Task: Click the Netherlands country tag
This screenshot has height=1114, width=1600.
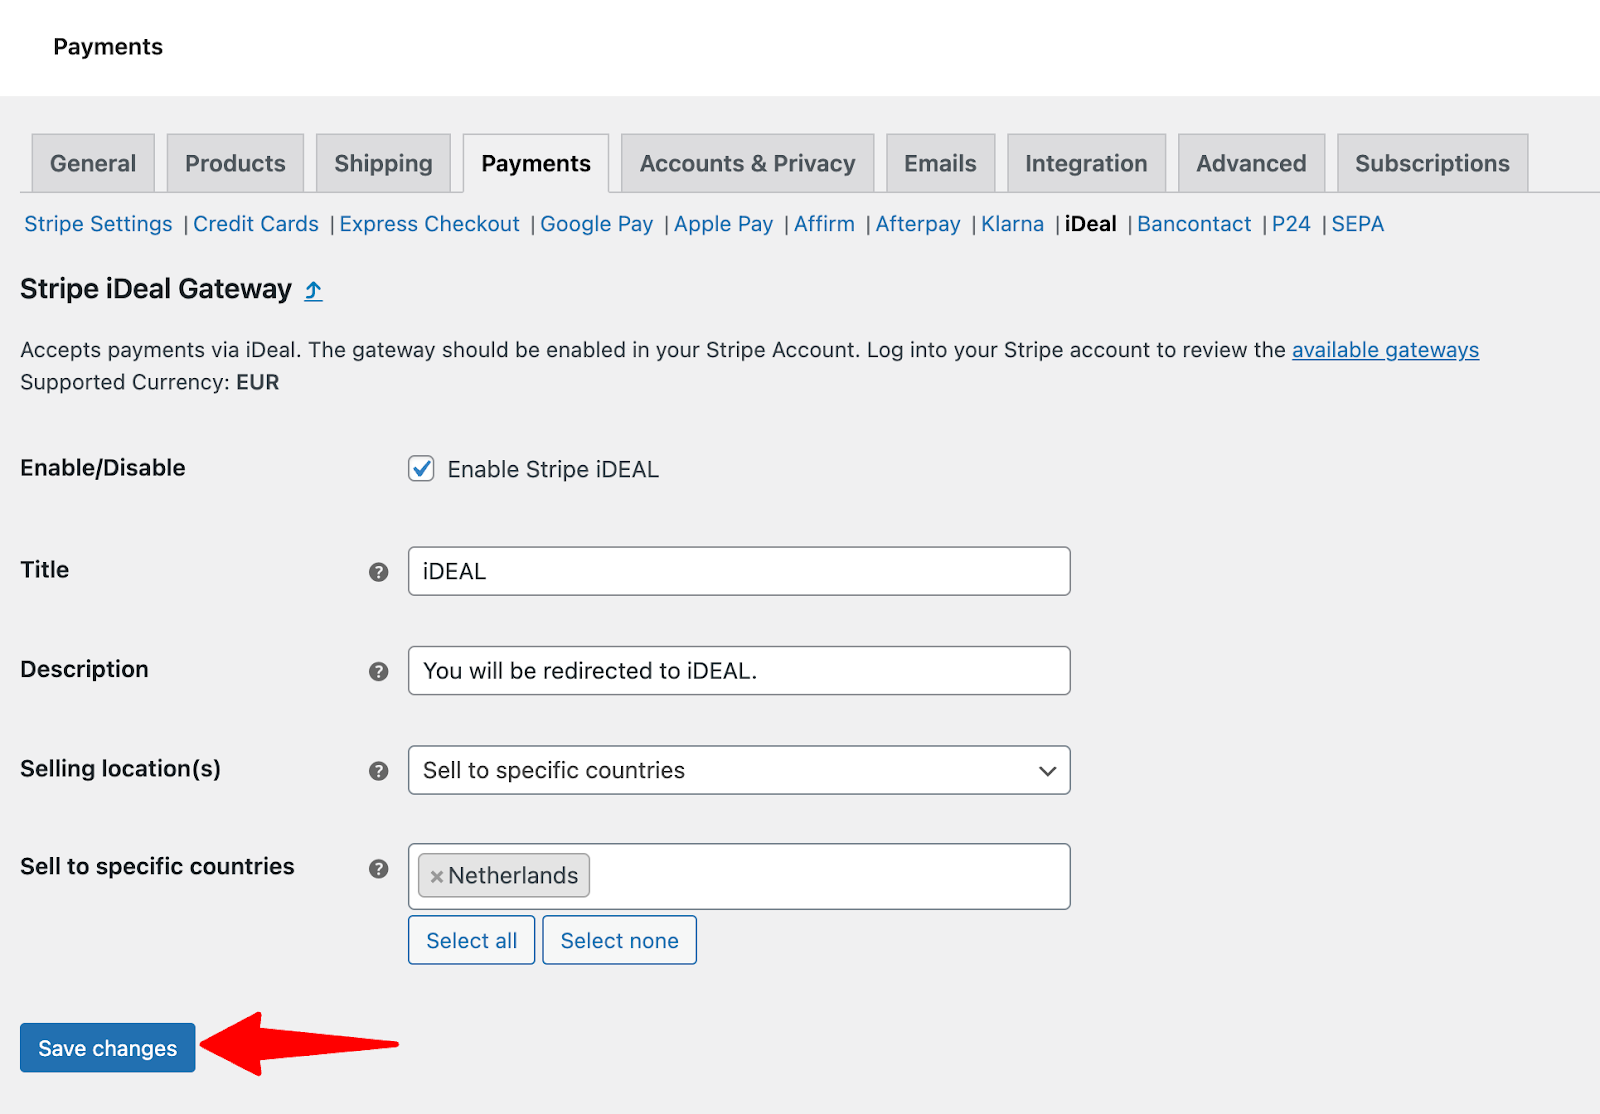Action: [x=504, y=876]
